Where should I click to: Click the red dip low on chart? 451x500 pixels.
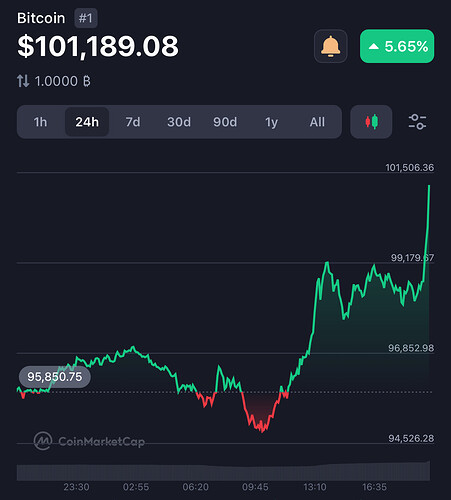pos(263,431)
